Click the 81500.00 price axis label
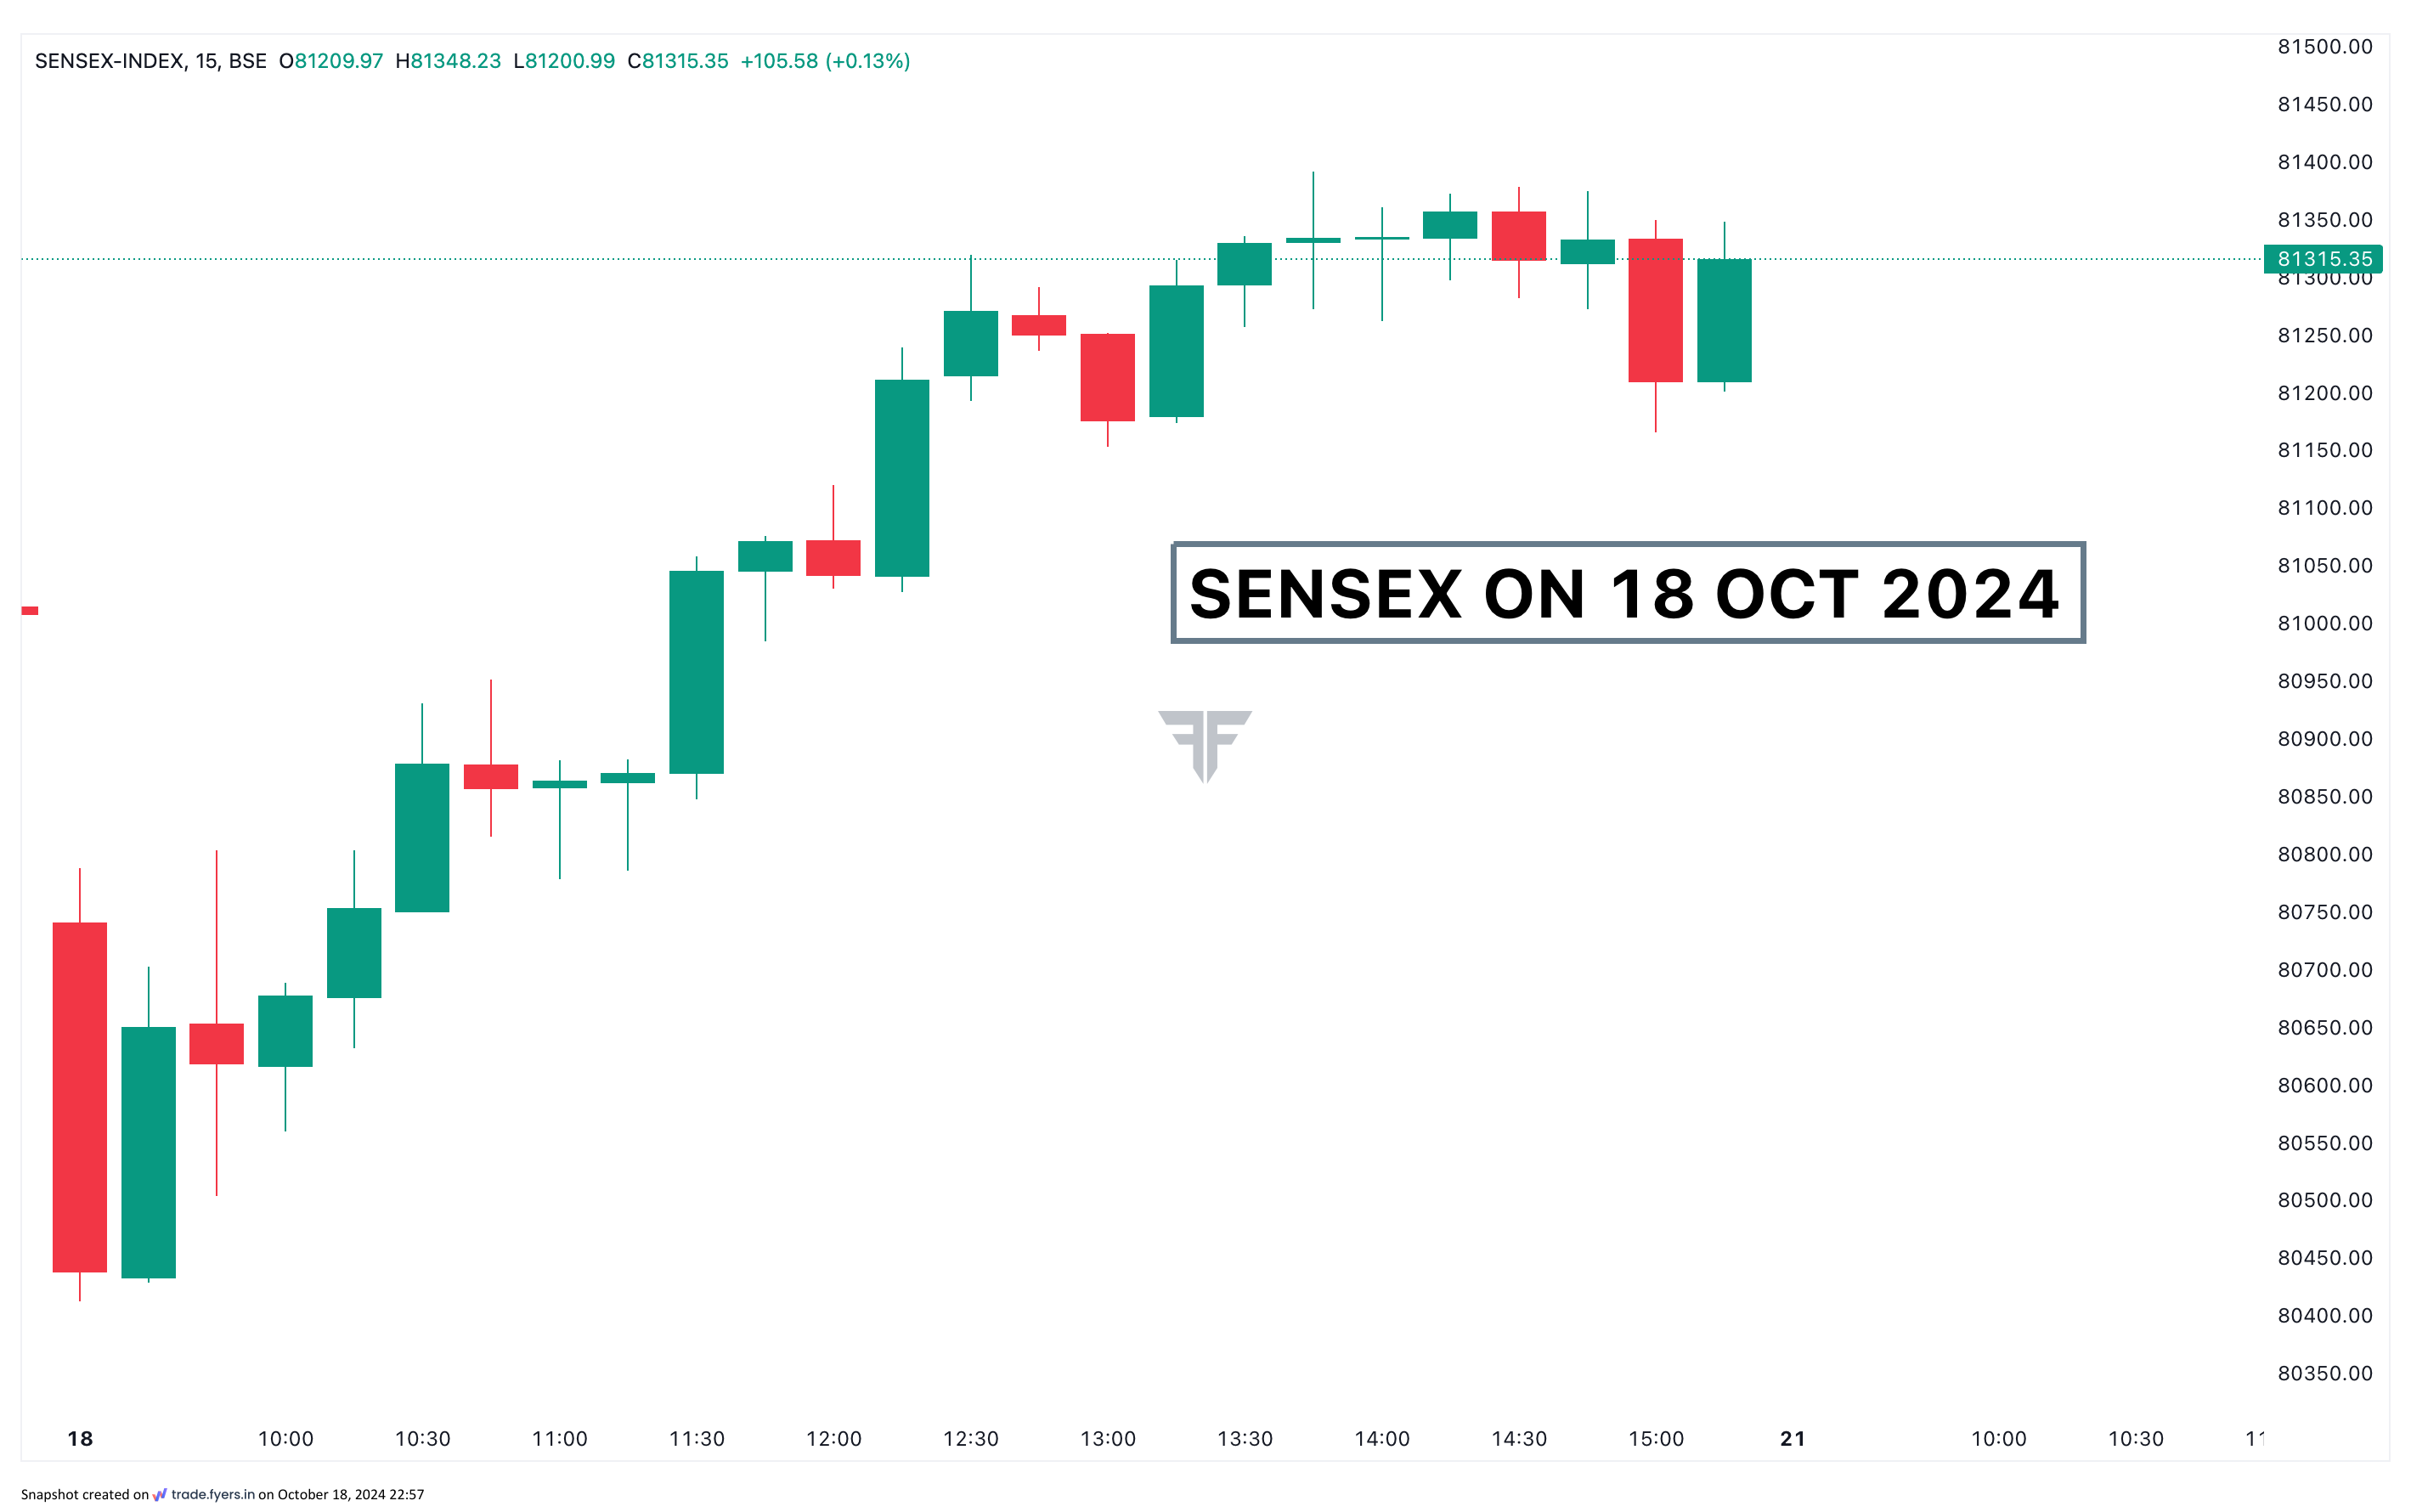Viewport: 2411px width, 1512px height. click(2325, 47)
